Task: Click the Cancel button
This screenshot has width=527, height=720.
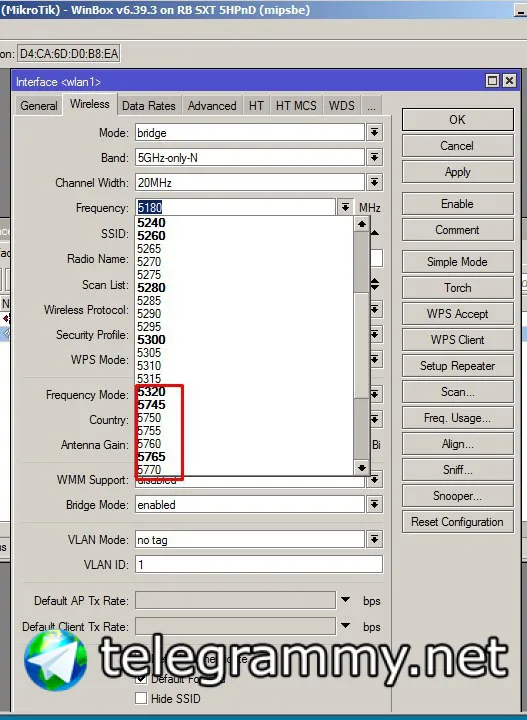Action: [x=458, y=146]
